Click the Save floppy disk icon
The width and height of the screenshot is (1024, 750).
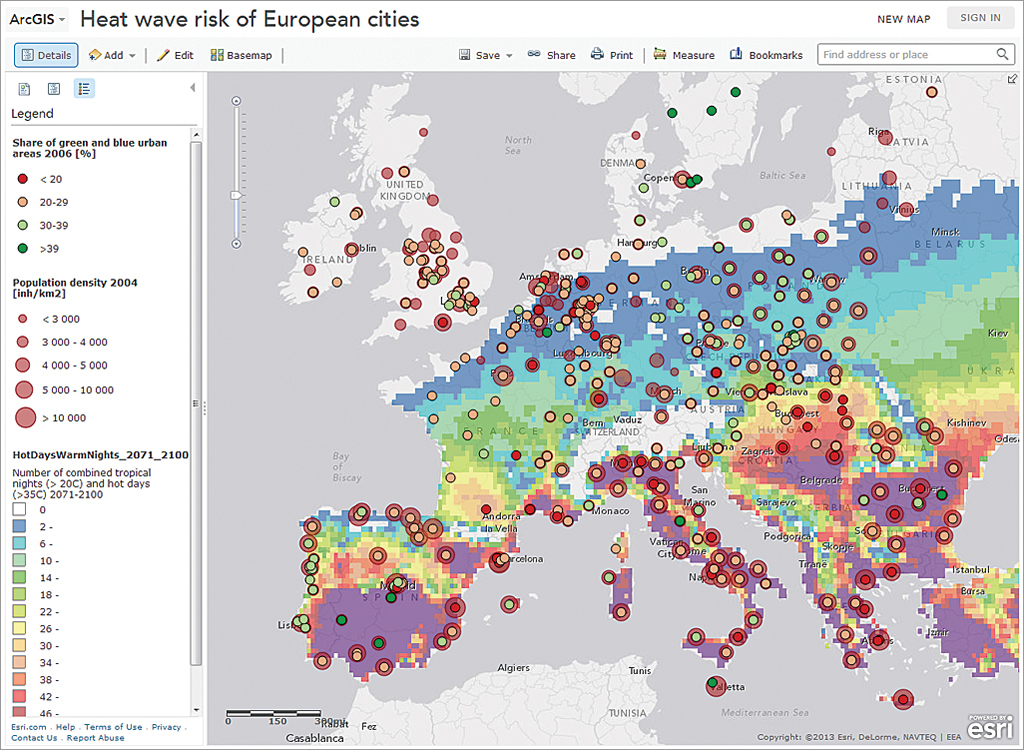(464, 55)
